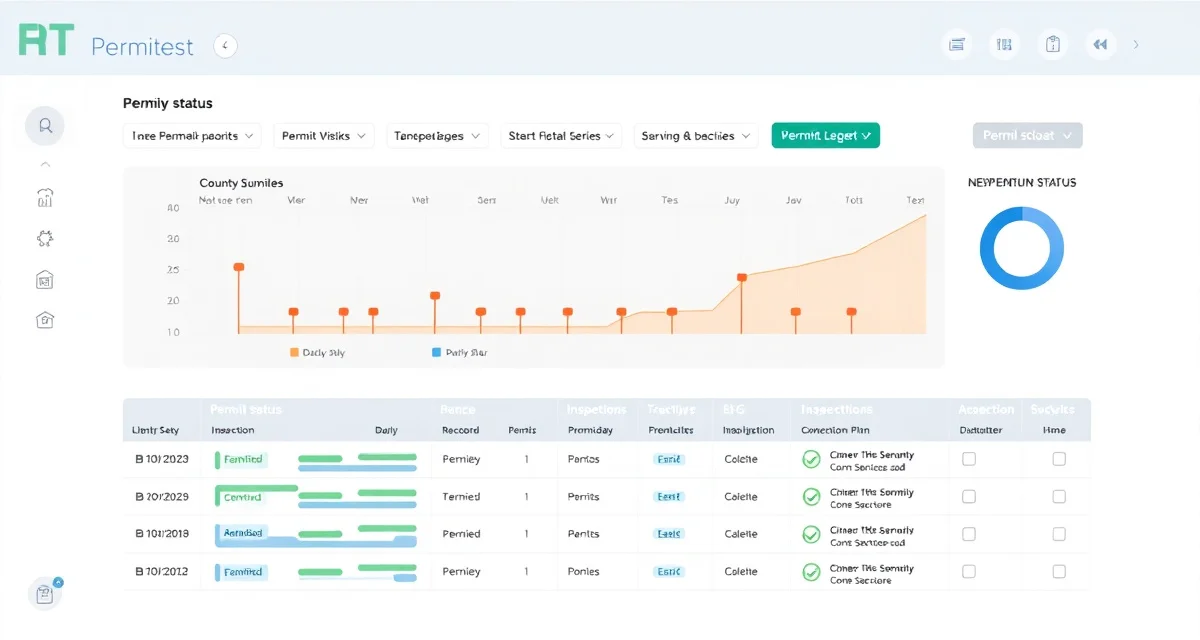Image resolution: width=1200 pixels, height=640 pixels.
Task: Check the Hme checkbox for B 20/2029 row
Action: pos(1059,497)
